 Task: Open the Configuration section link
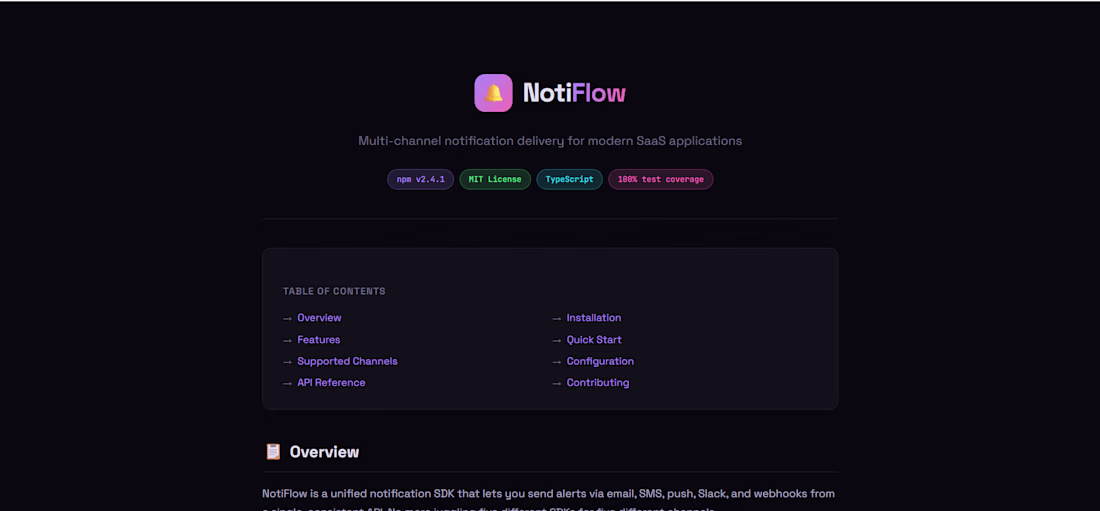[x=600, y=361]
